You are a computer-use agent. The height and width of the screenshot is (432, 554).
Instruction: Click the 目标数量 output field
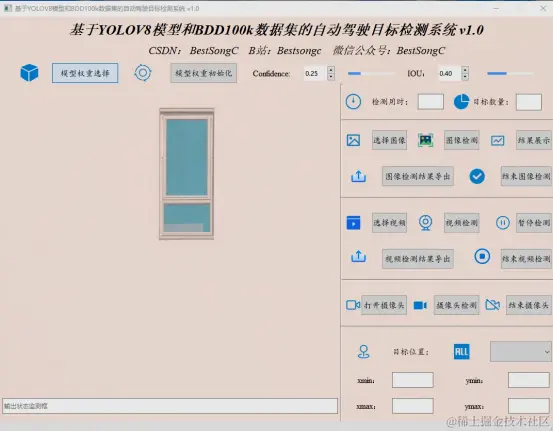[529, 102]
